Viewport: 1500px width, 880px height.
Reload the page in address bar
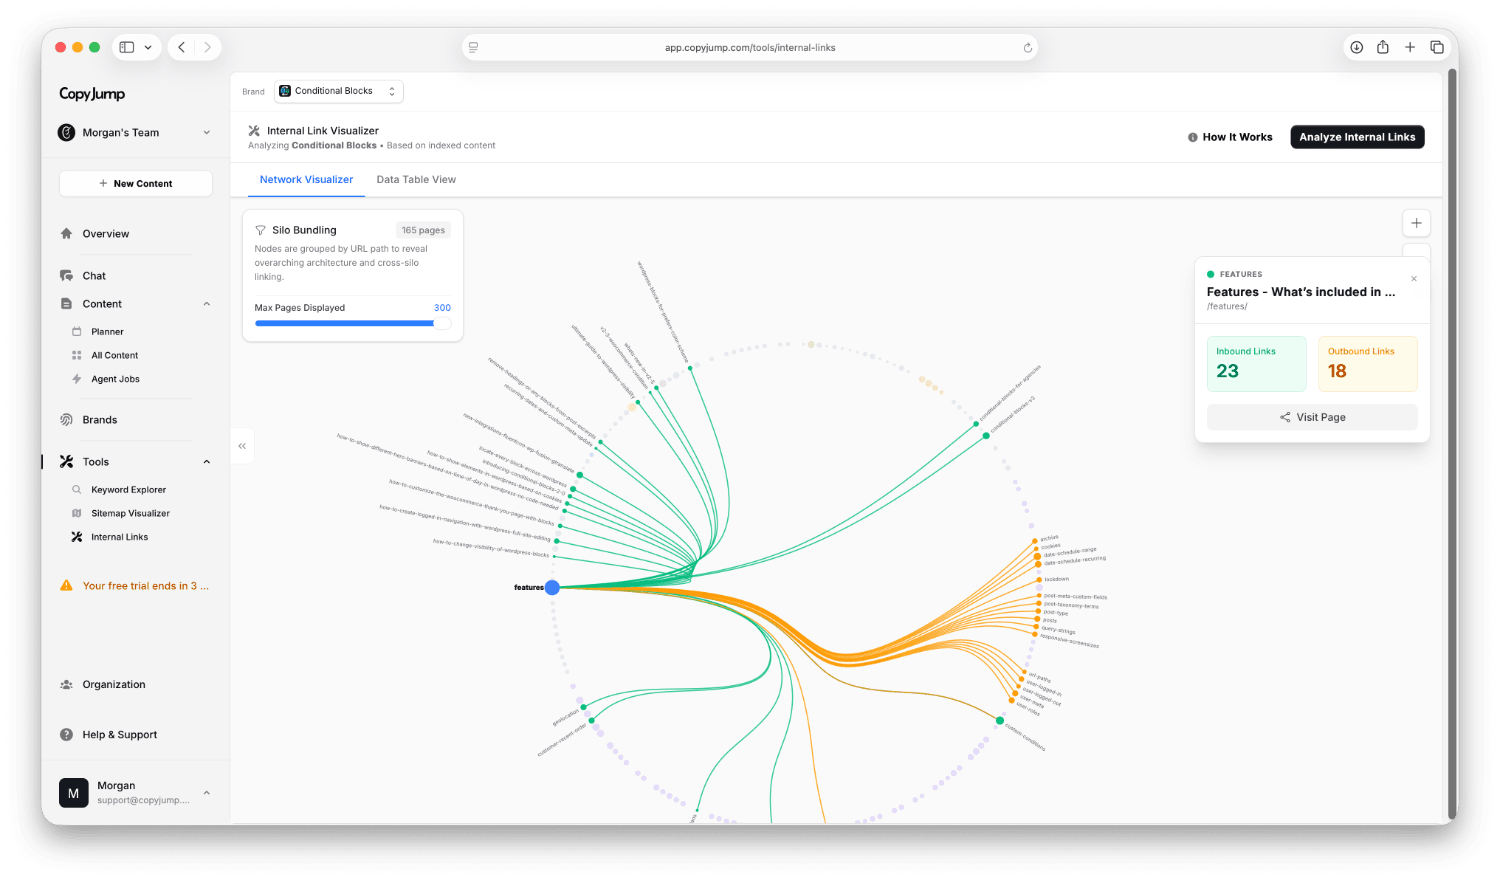(x=1027, y=48)
